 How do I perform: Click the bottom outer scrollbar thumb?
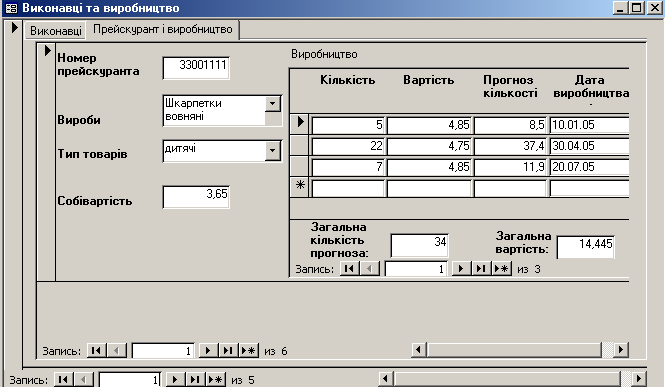point(507,378)
